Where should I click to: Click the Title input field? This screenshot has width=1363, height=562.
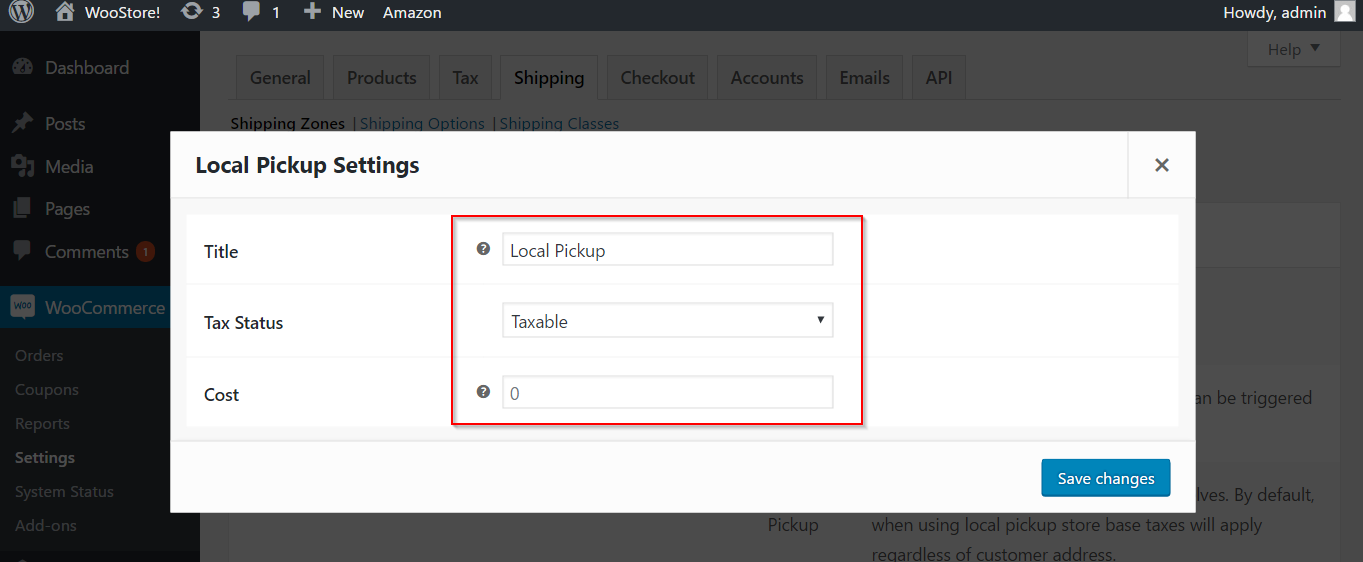(x=667, y=250)
